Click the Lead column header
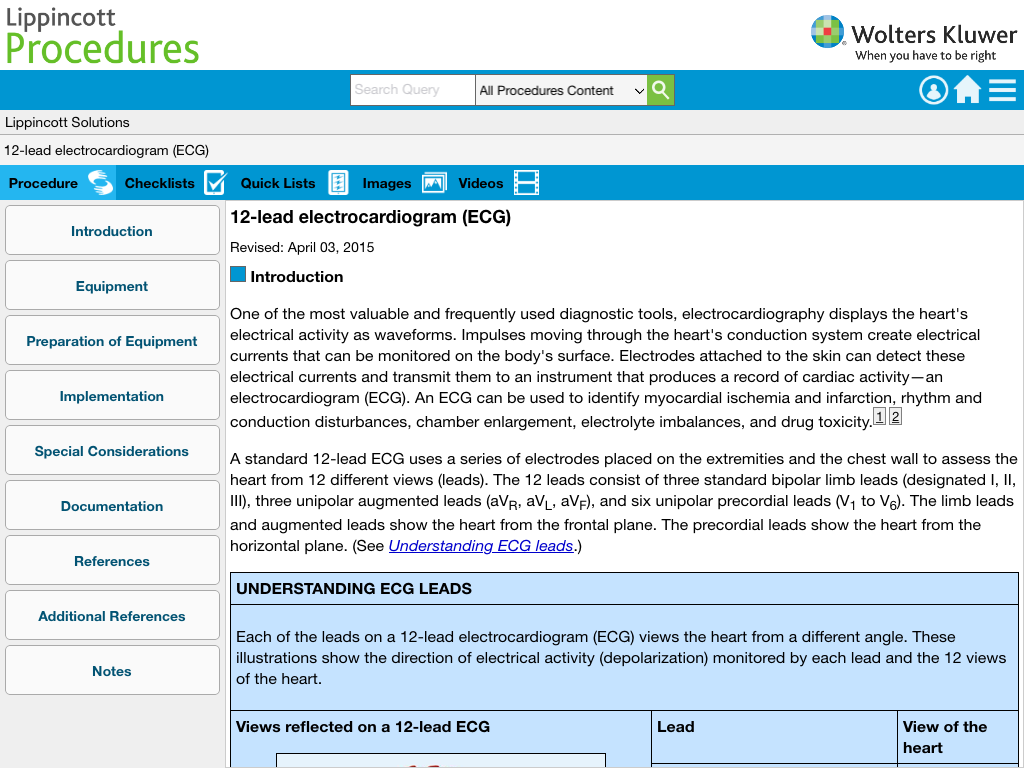The width and height of the screenshot is (1024, 768). (675, 727)
